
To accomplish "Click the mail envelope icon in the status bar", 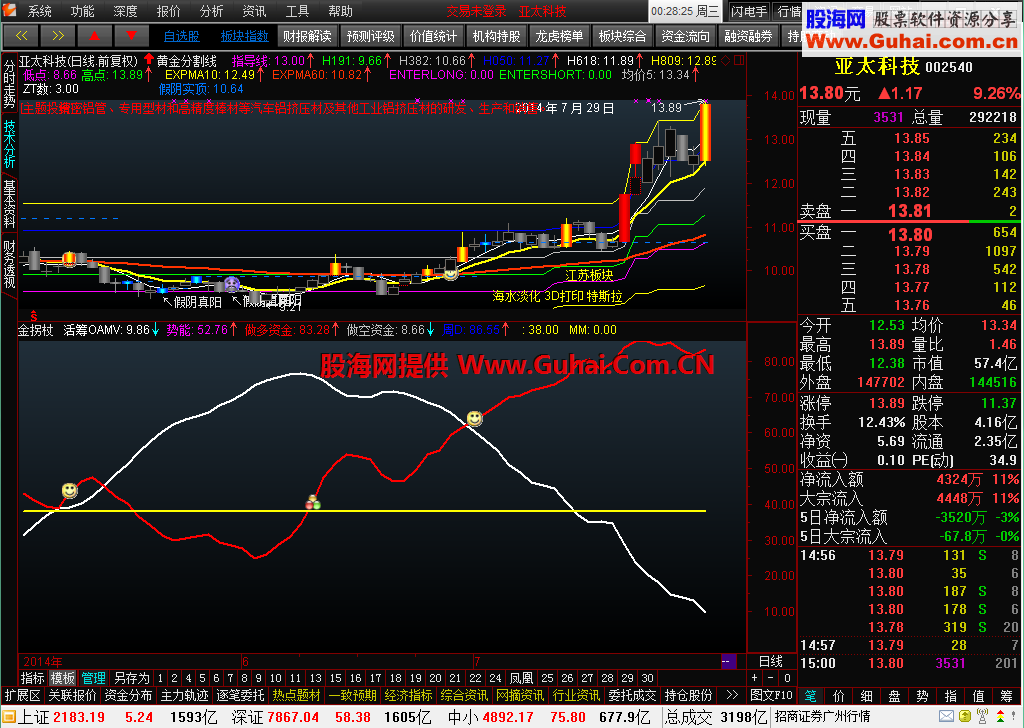I will pos(946,717).
